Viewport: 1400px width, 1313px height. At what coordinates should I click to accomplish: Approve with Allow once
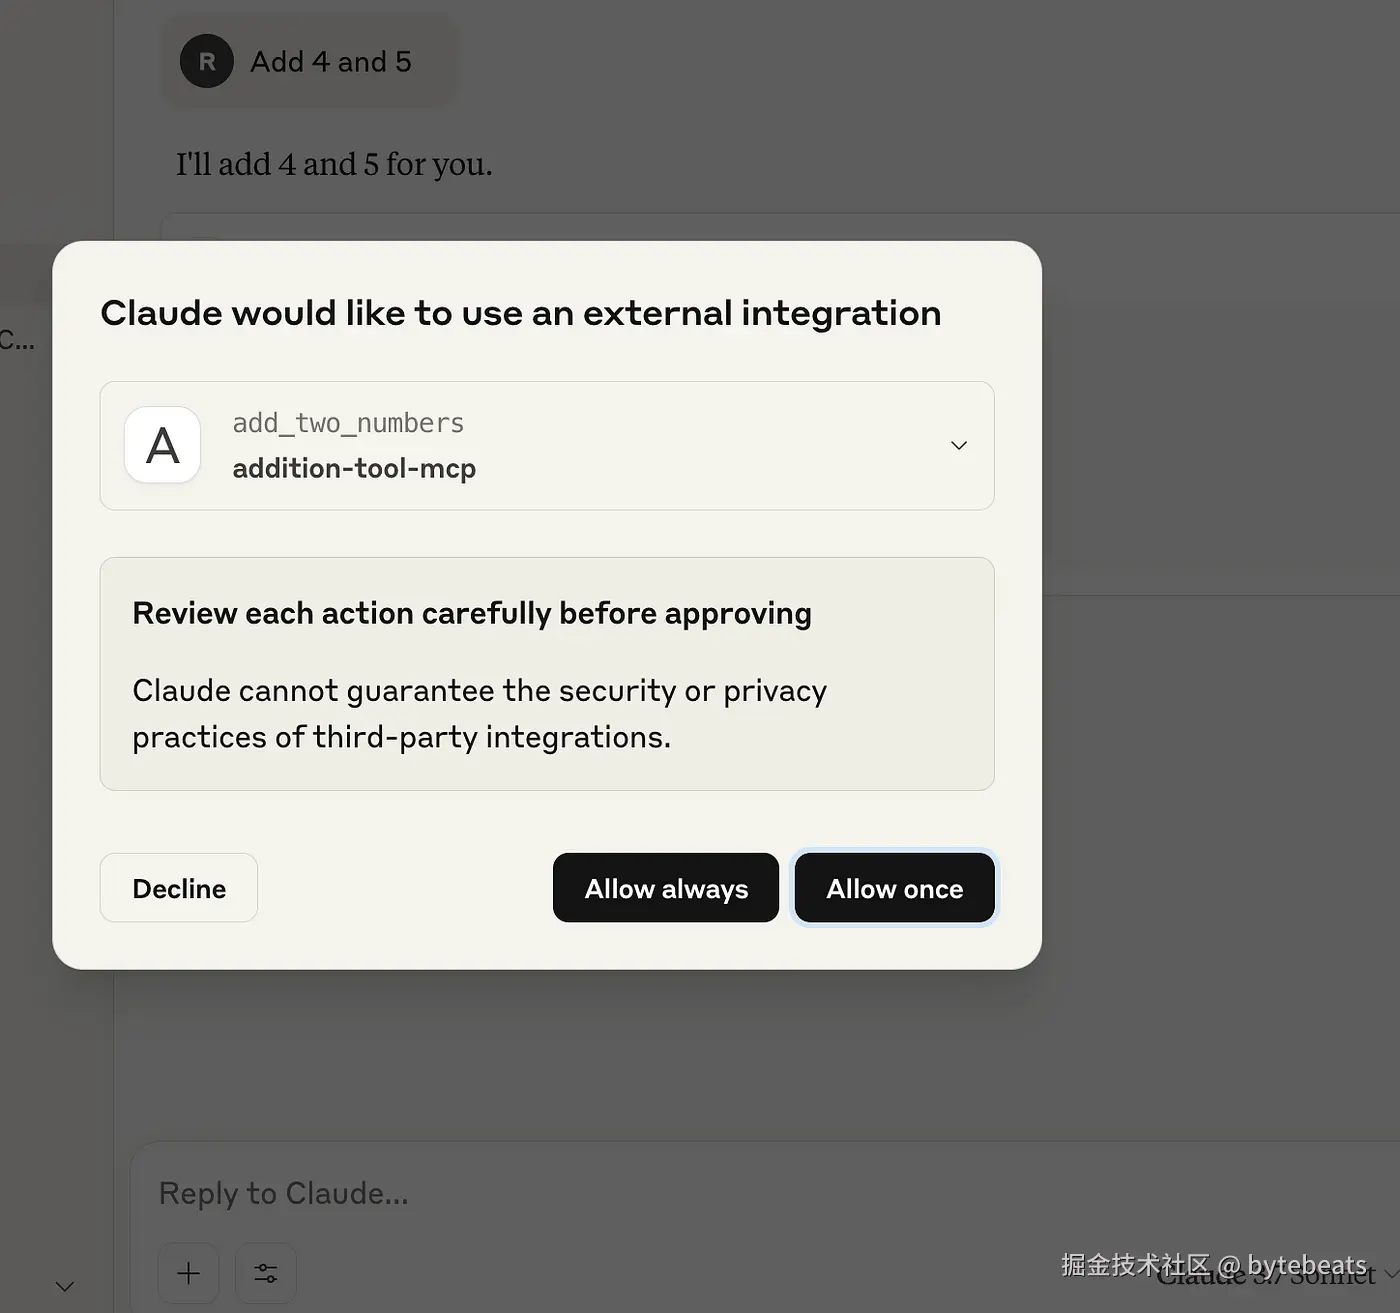(x=895, y=888)
